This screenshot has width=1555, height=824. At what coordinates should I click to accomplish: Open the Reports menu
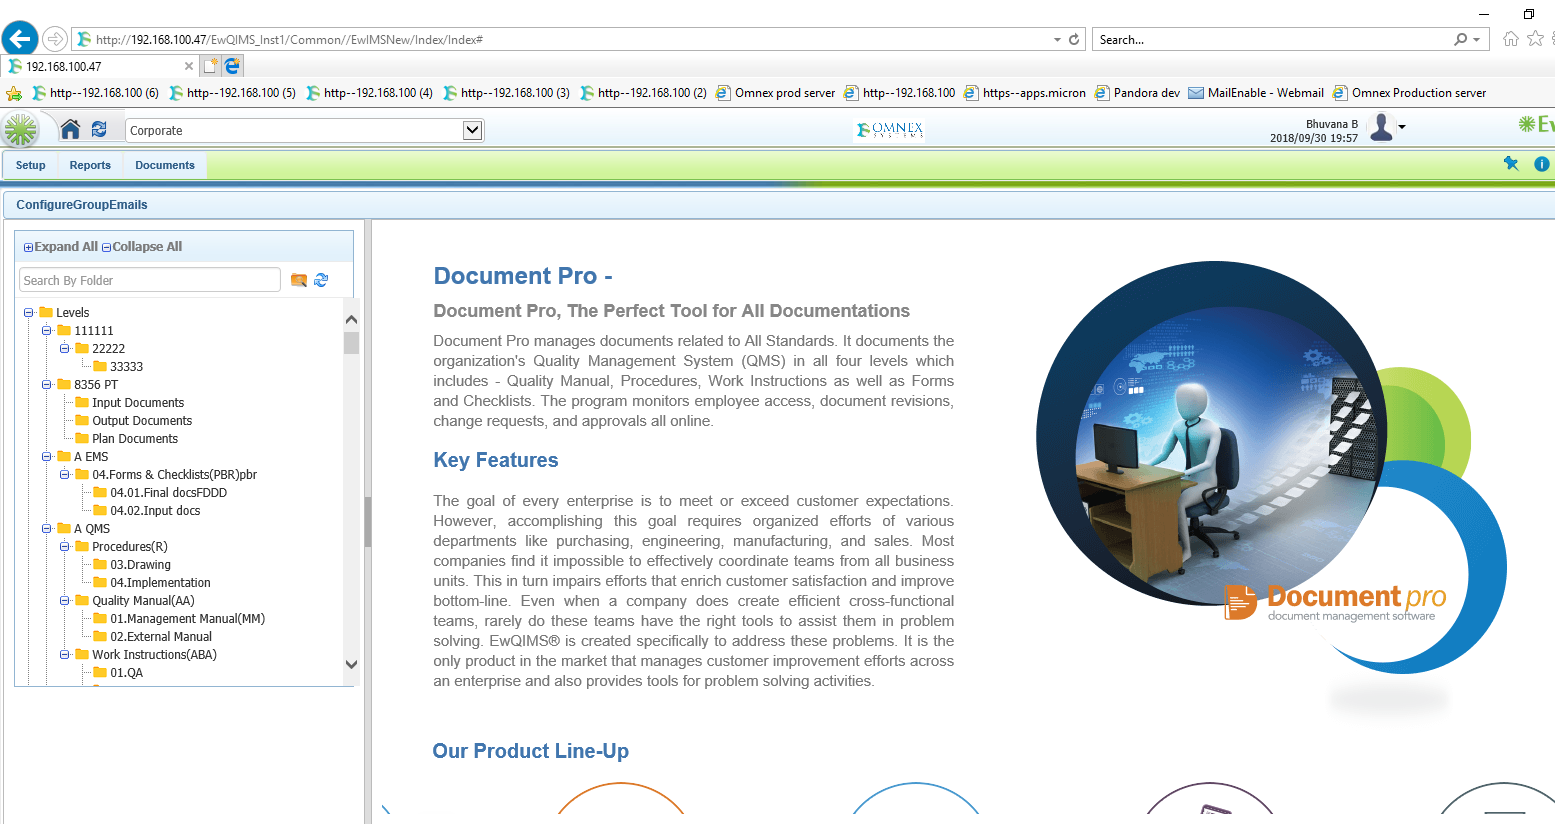coord(90,165)
